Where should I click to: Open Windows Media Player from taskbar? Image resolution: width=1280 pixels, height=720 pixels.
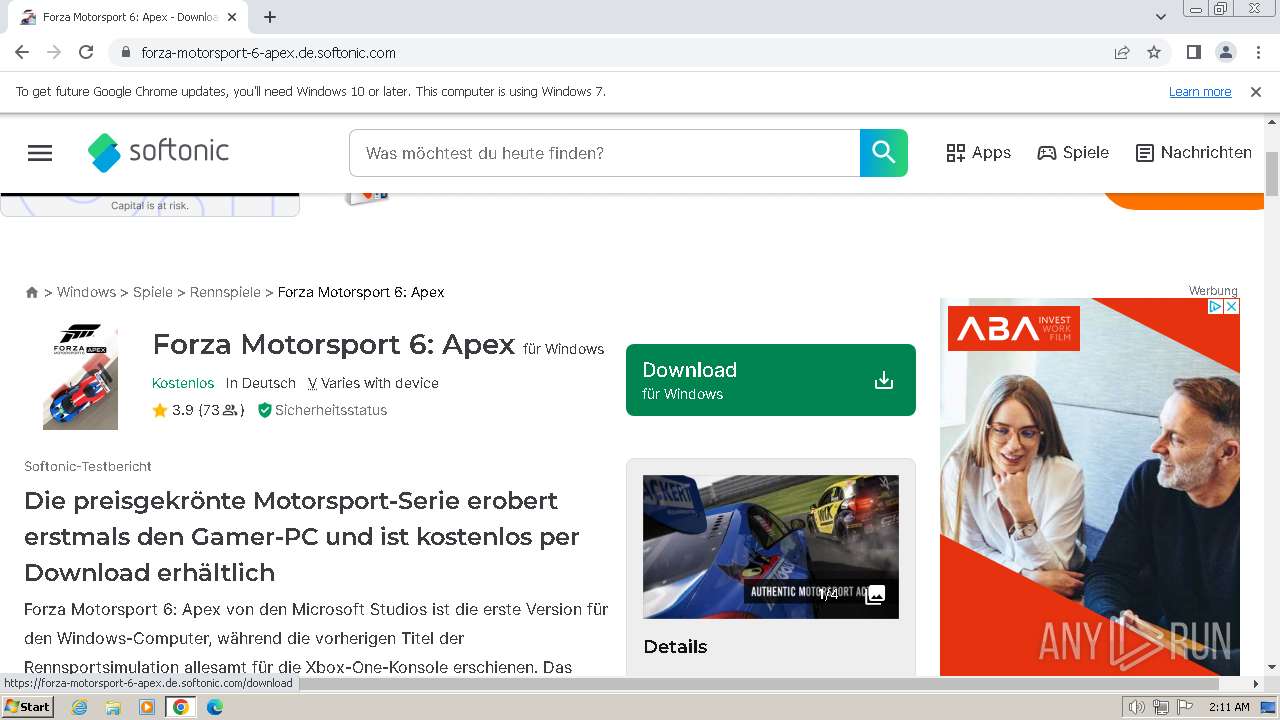click(x=147, y=707)
